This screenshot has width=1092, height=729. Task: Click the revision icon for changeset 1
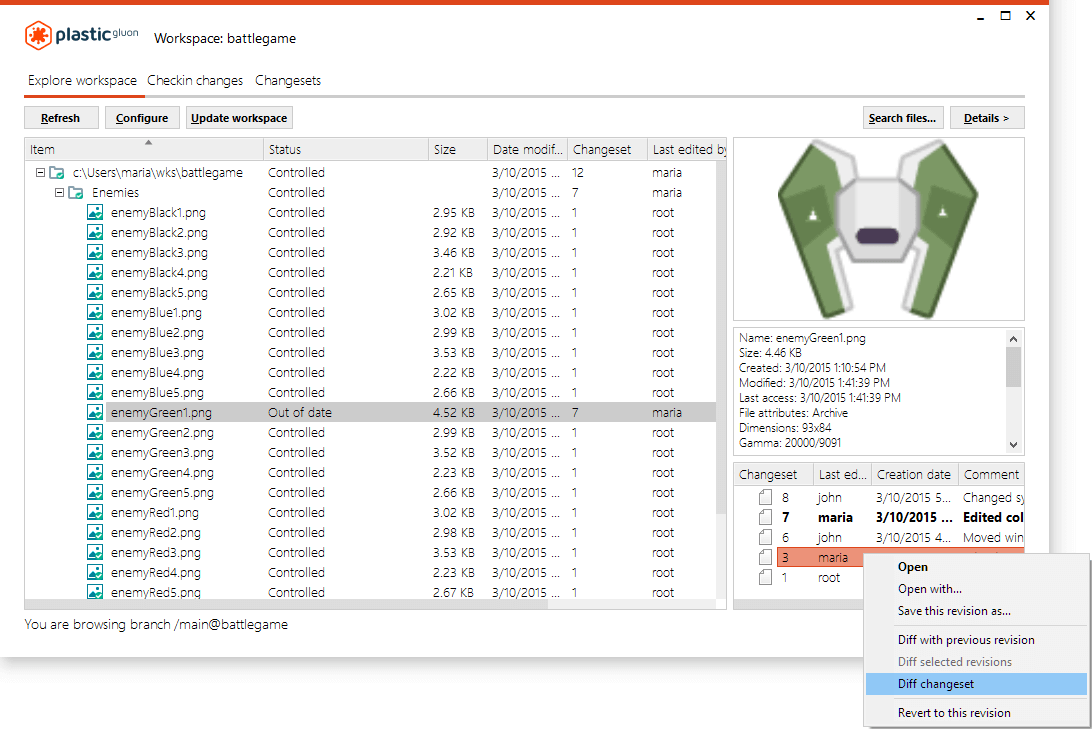[765, 577]
